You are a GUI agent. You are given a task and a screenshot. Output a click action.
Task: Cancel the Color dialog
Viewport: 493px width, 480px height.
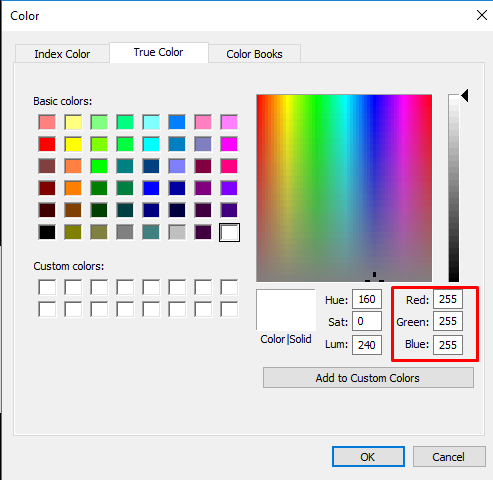pos(449,457)
